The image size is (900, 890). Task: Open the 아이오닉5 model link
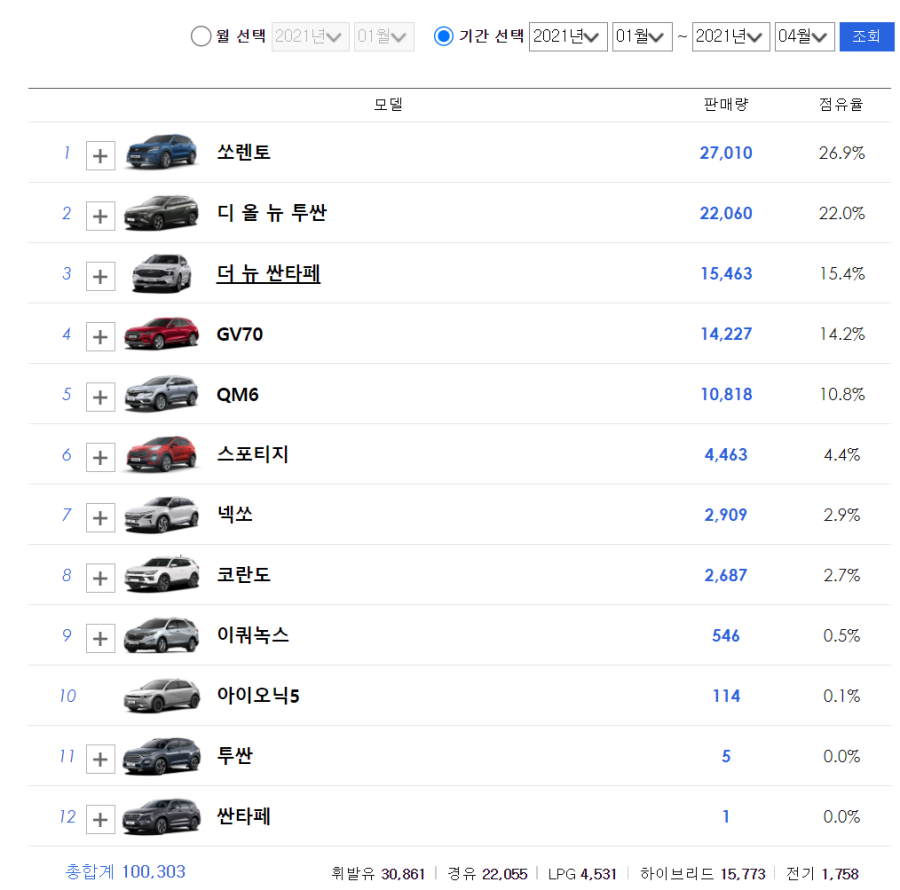[x=258, y=695]
